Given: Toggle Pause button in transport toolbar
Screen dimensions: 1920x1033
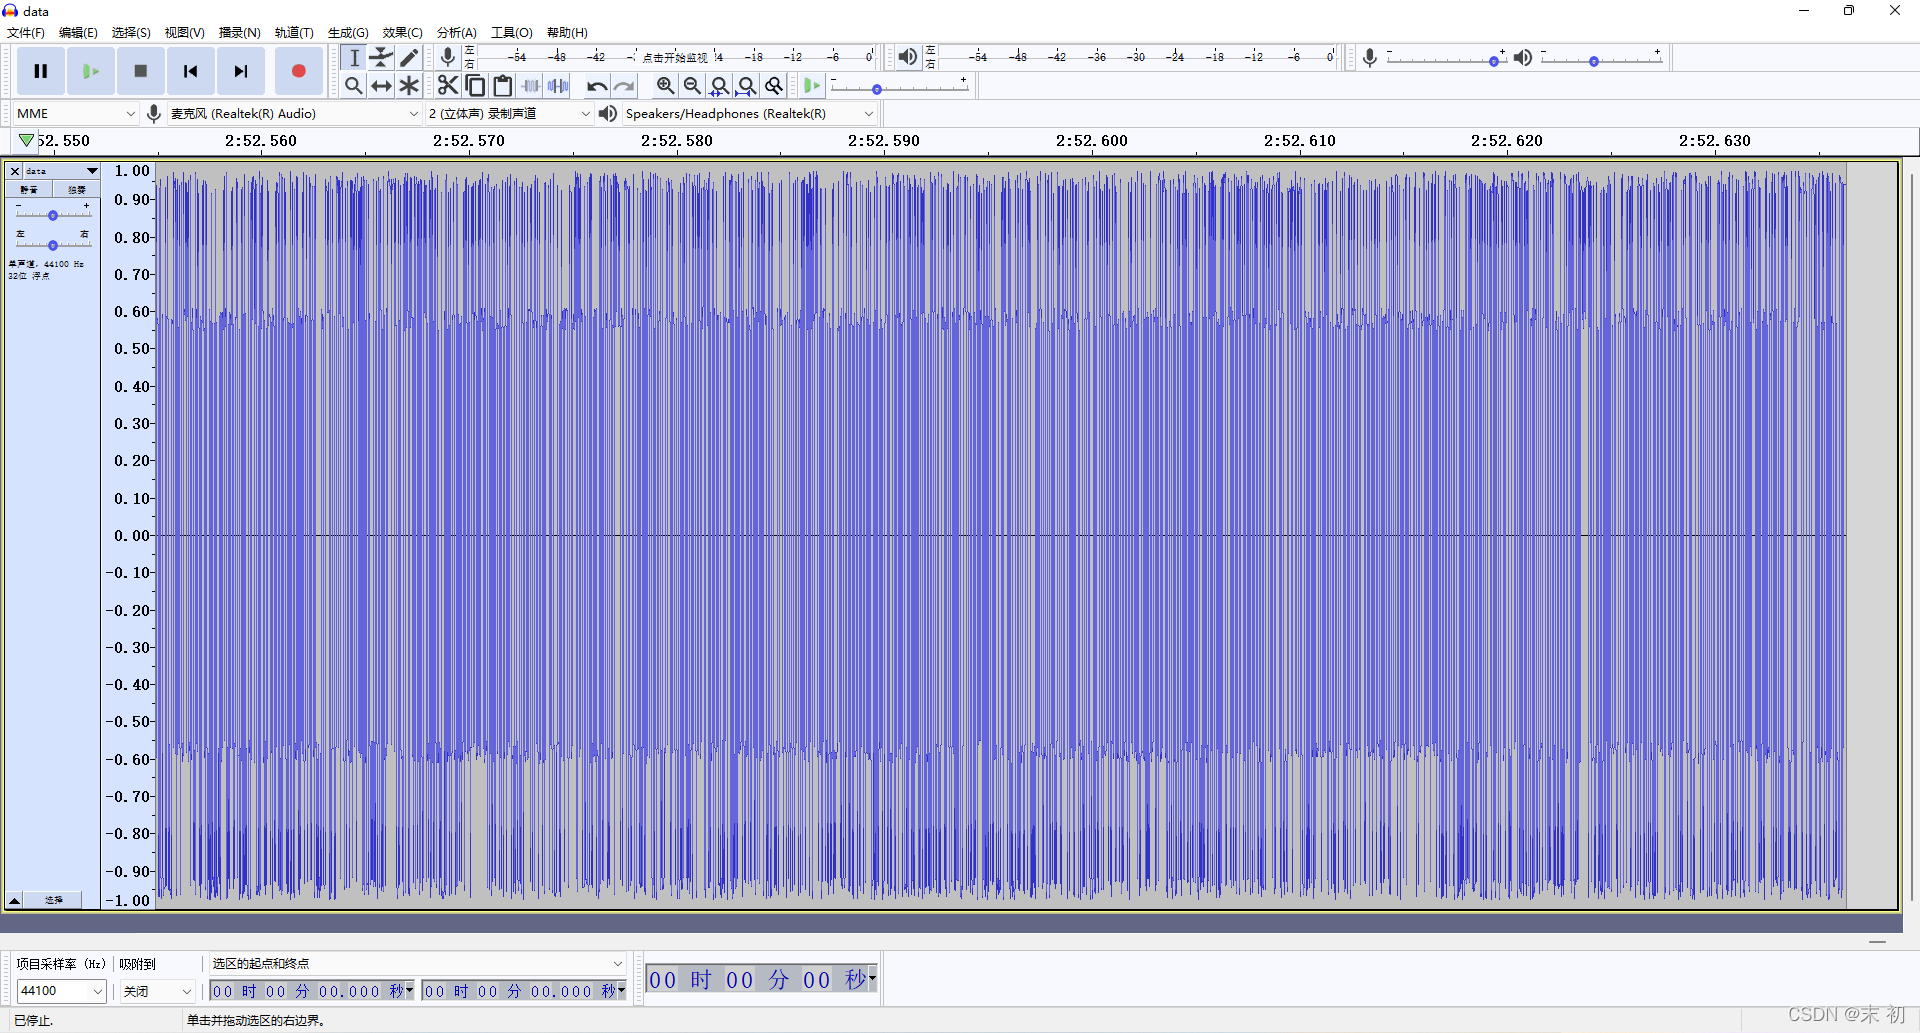Looking at the screenshot, I should point(41,71).
